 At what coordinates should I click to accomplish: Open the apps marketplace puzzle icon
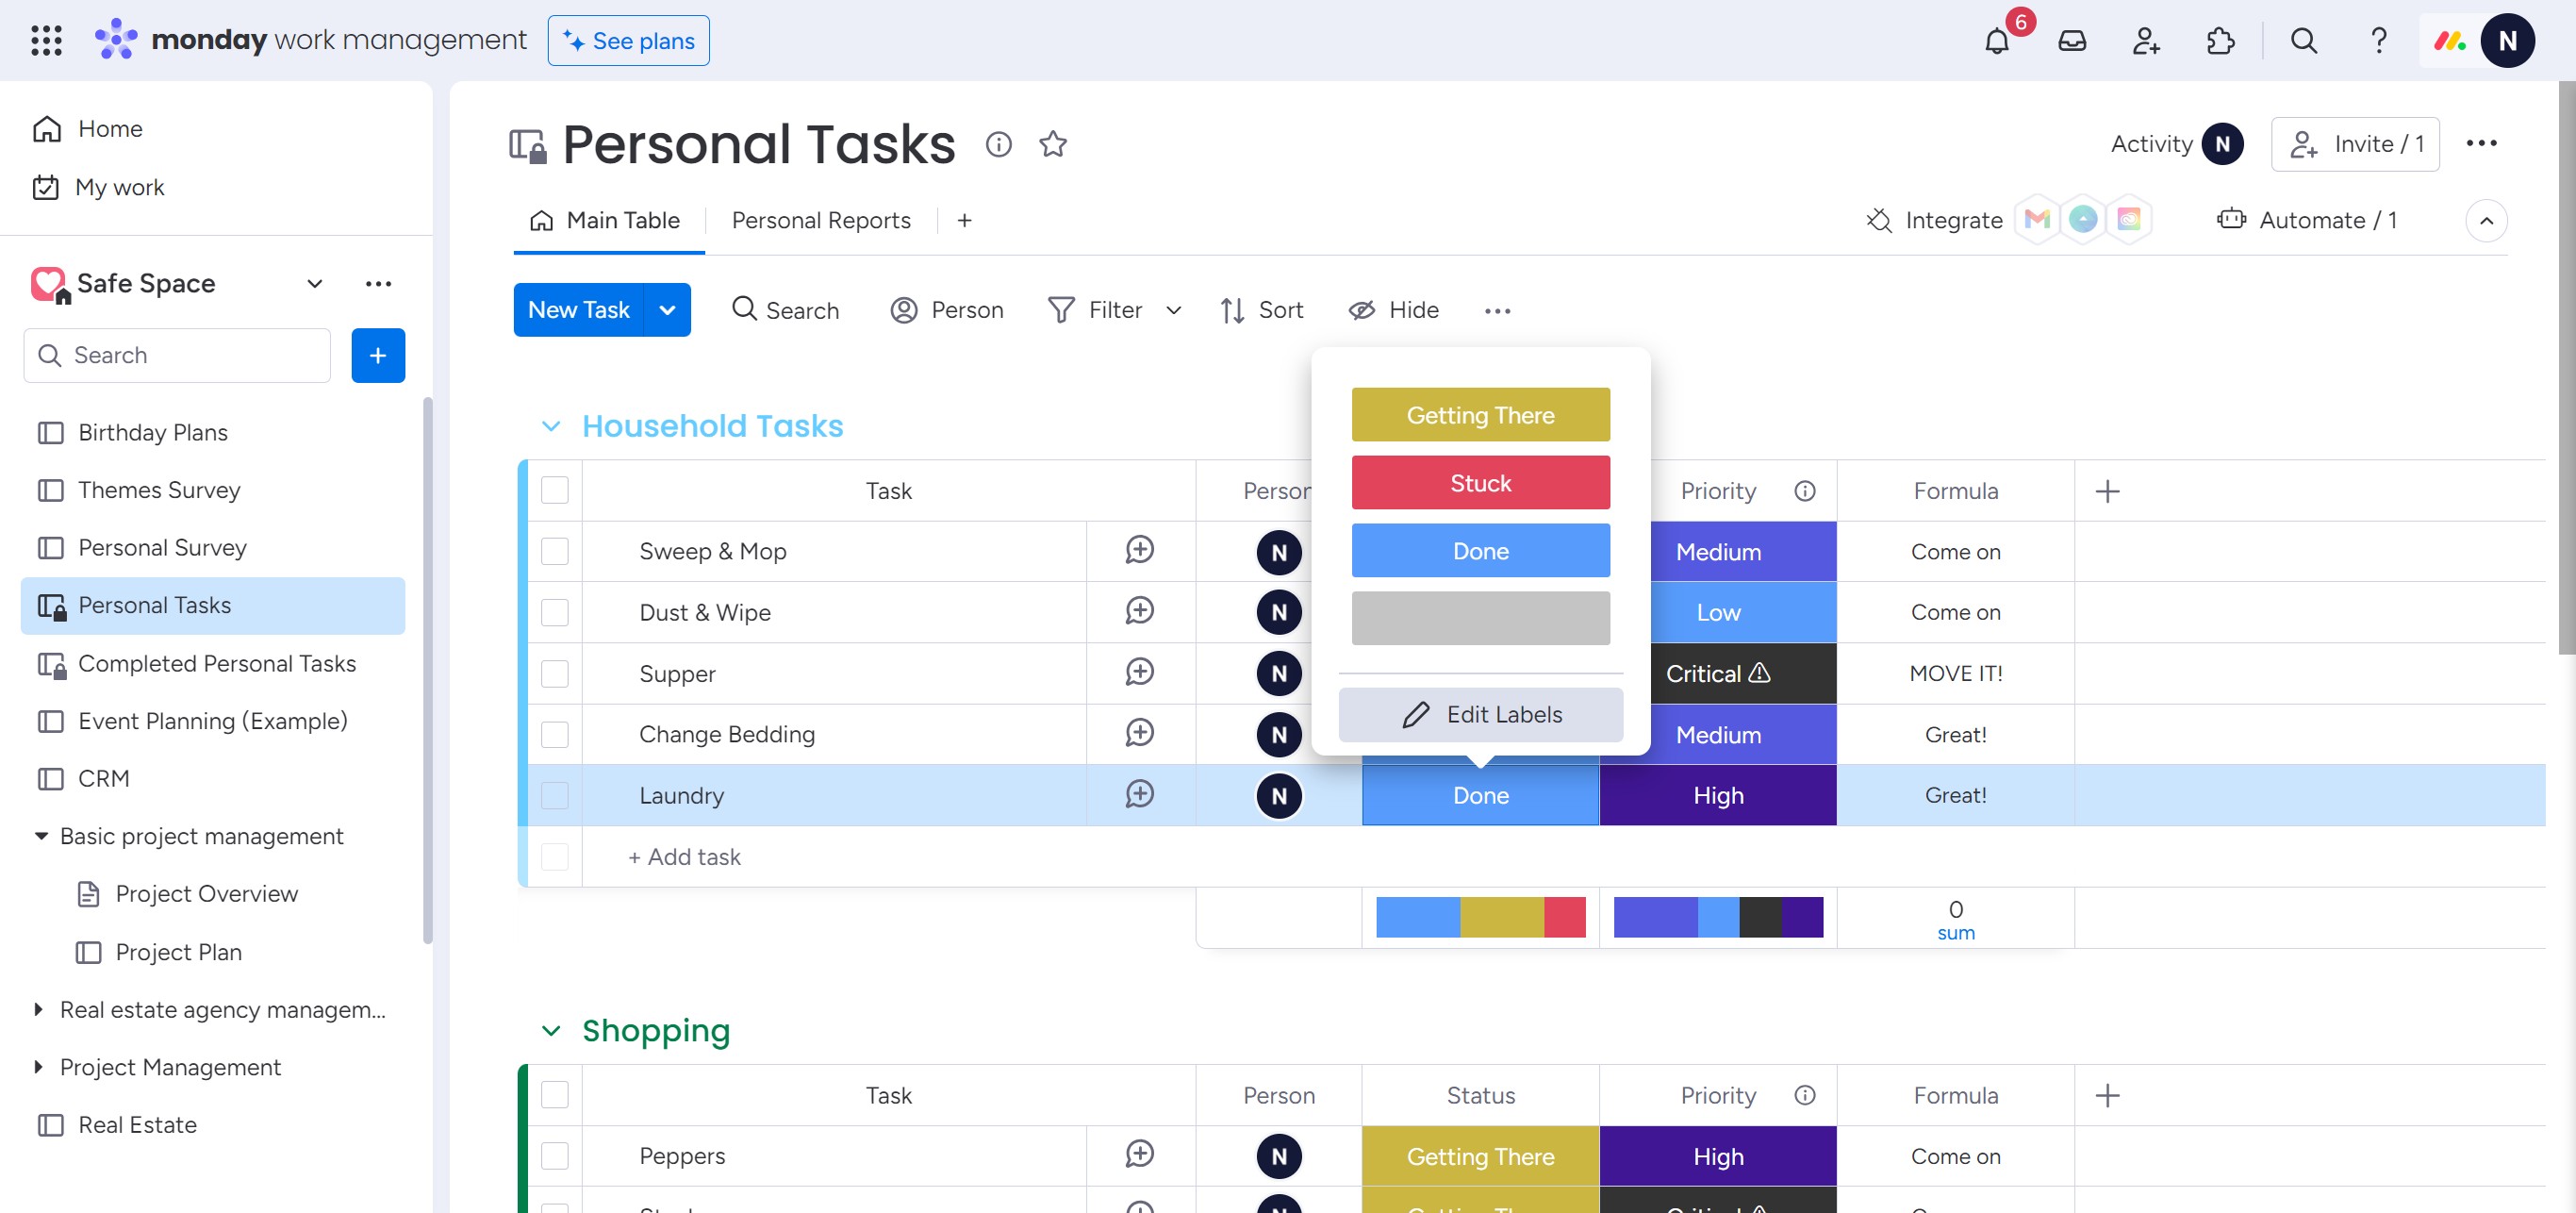point(2219,41)
